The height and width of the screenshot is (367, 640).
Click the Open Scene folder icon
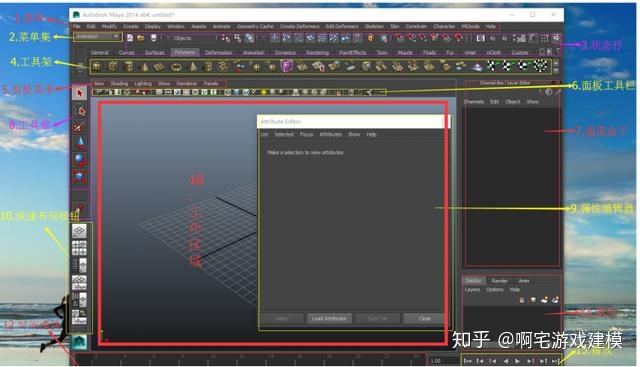(141, 38)
